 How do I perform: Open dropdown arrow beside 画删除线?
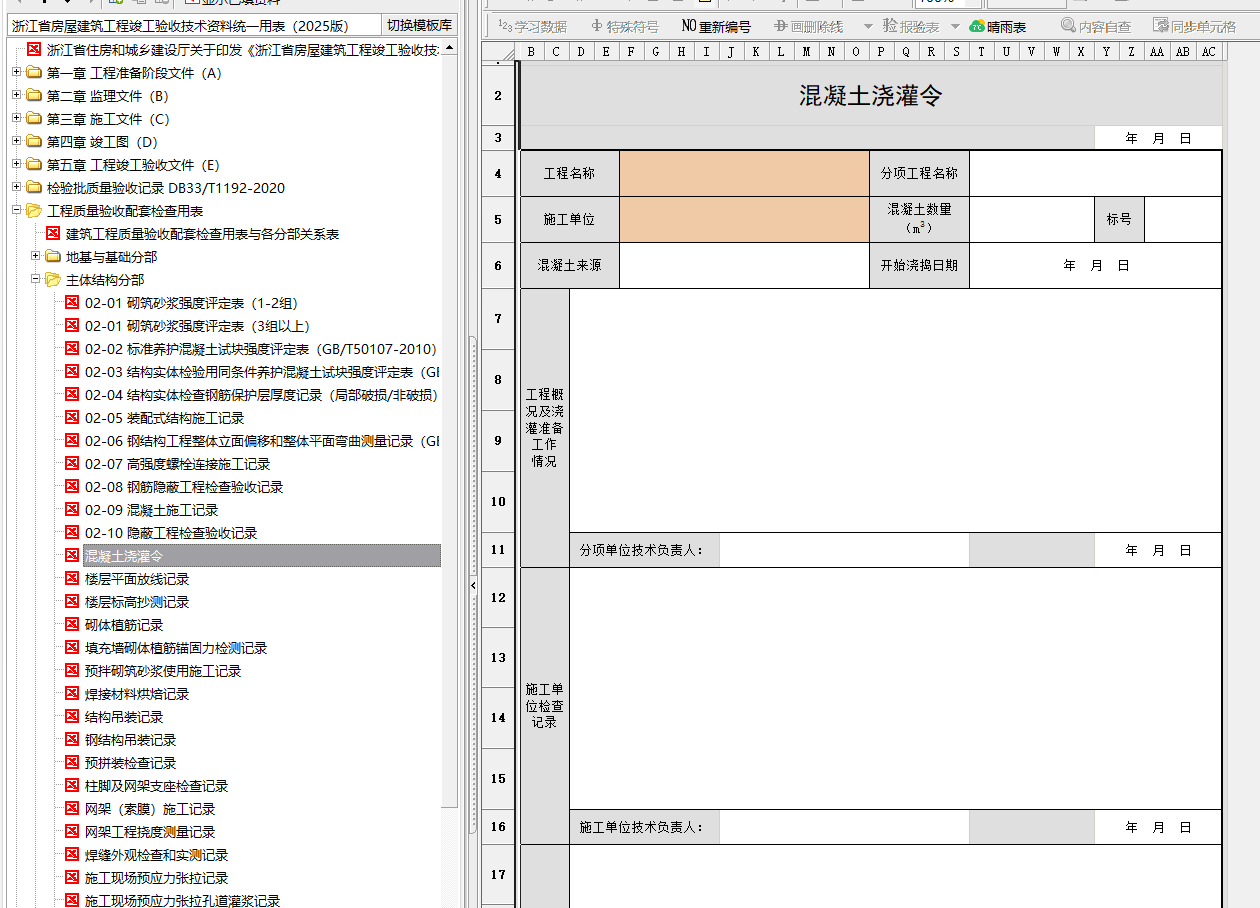coord(867,26)
